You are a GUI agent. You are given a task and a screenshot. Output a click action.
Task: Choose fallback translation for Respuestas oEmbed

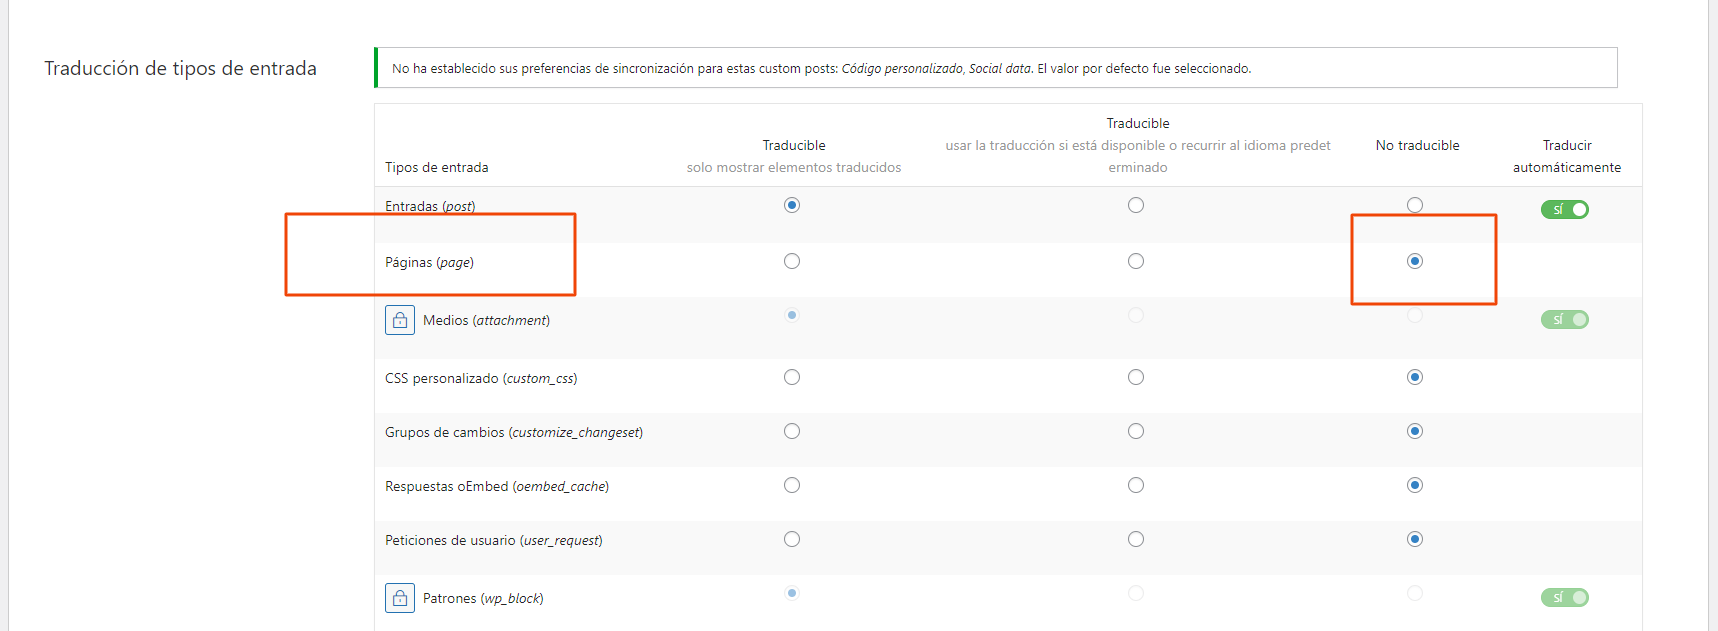pos(1136,485)
